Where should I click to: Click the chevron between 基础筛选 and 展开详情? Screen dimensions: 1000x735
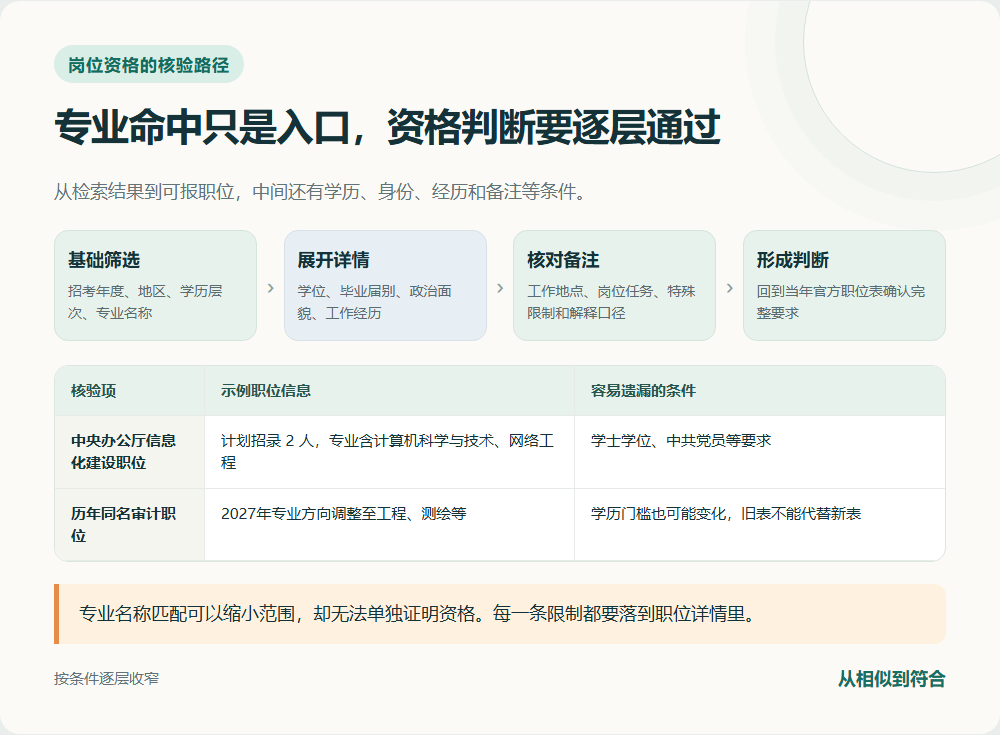[270, 288]
